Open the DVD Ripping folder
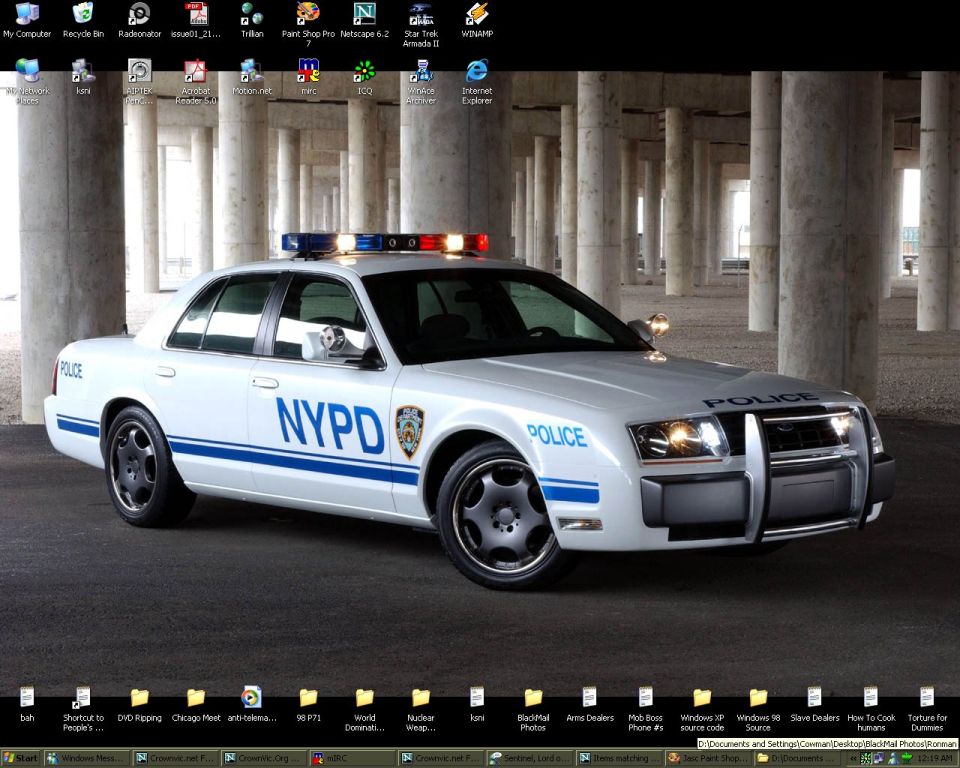960x768 pixels. 140,704
